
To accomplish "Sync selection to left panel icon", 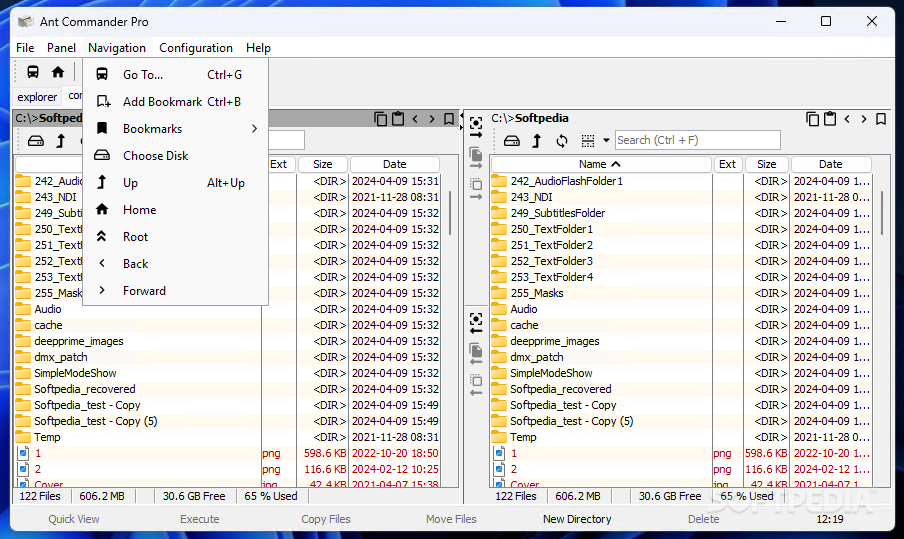I will (x=476, y=323).
